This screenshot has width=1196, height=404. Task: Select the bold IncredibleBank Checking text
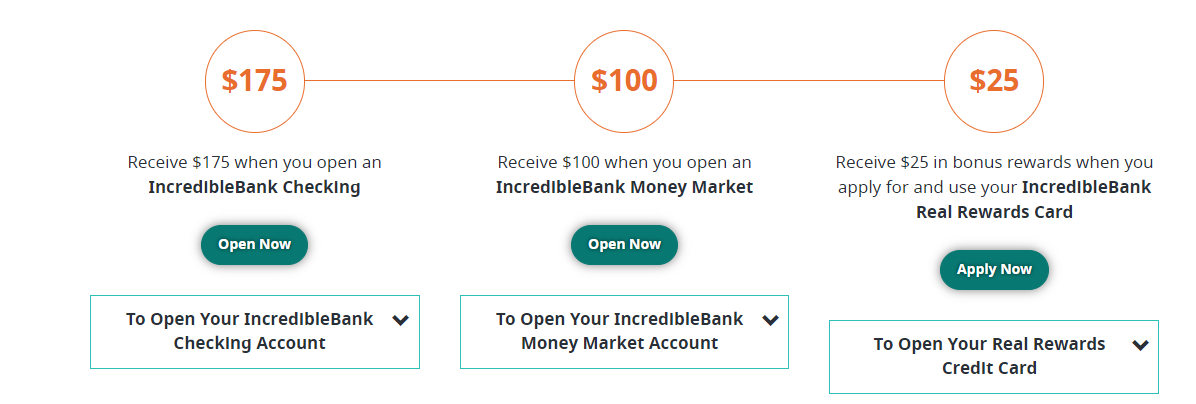pyautogui.click(x=255, y=188)
